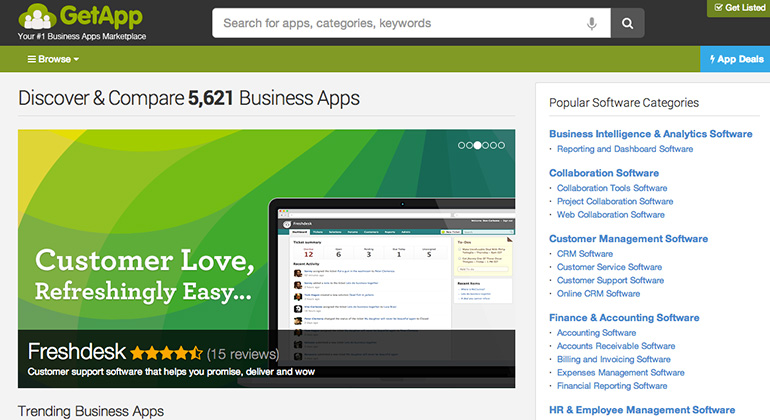The width and height of the screenshot is (770, 420).
Task: Open Reporting and Dashboard Software link
Action: pos(624,149)
